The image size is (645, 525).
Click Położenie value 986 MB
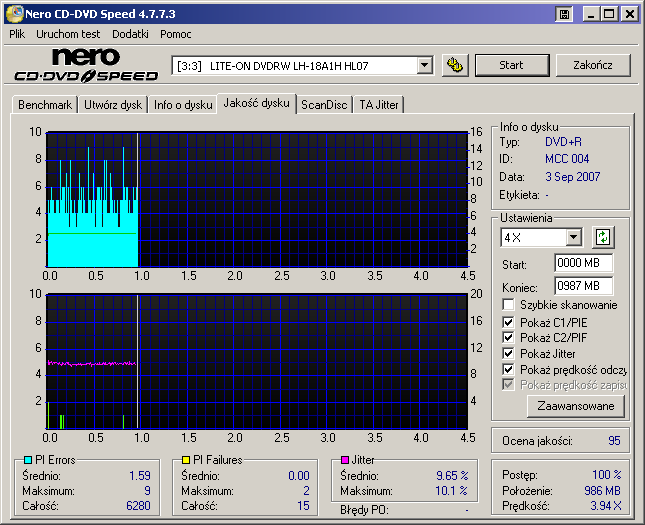[x=602, y=491]
